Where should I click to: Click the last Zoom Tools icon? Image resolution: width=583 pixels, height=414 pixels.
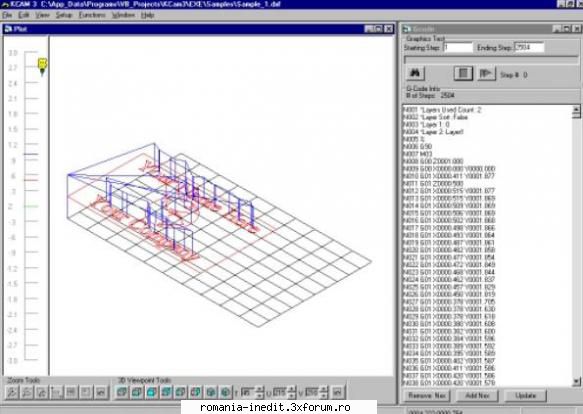point(101,392)
